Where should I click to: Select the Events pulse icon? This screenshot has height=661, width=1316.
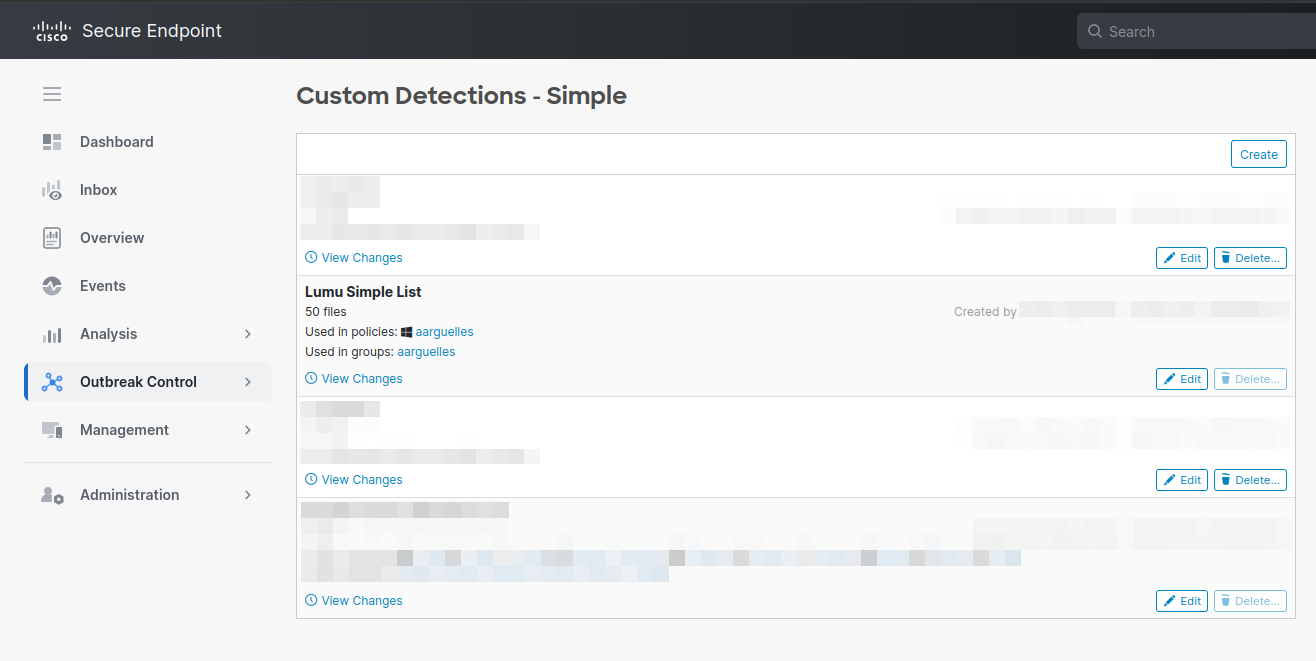click(x=52, y=286)
